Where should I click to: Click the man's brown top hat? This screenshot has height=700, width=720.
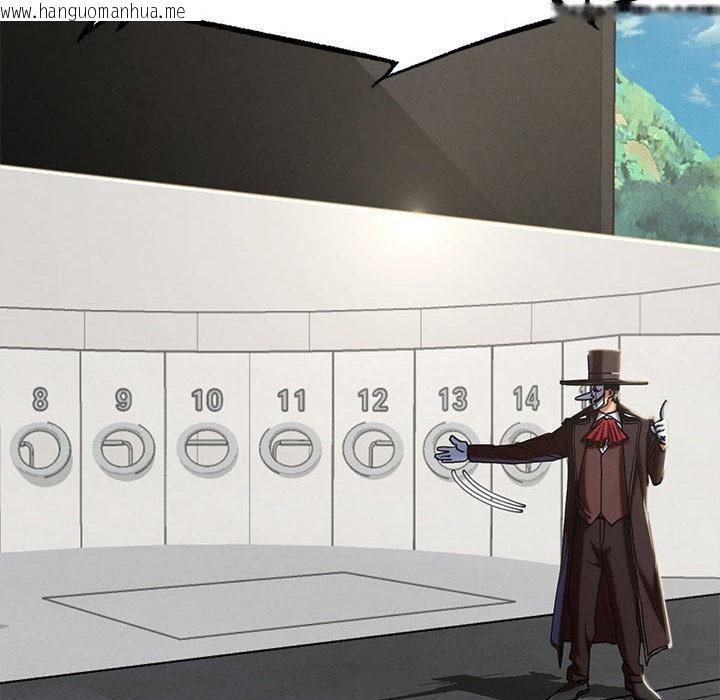(x=603, y=368)
